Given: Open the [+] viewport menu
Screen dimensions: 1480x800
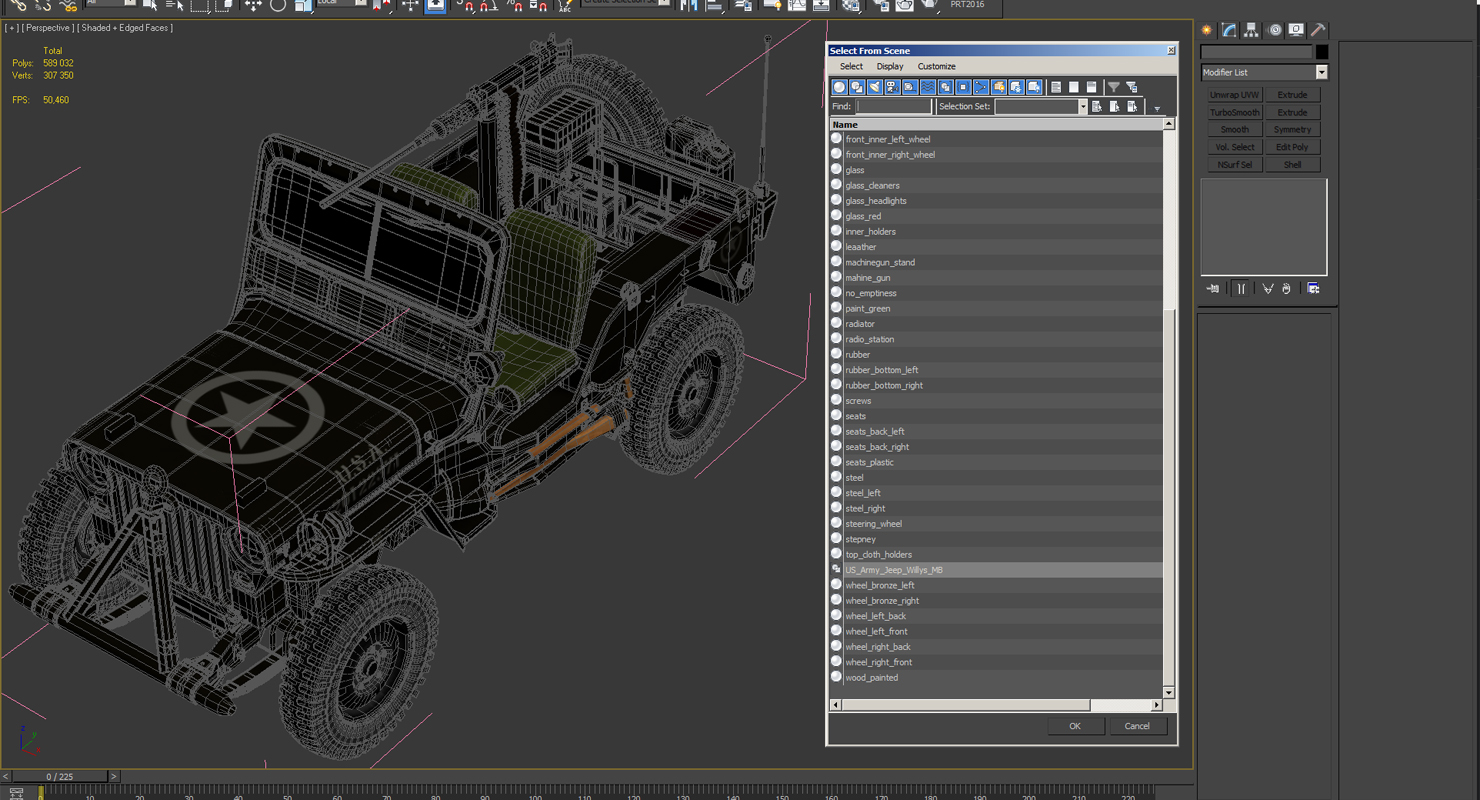Looking at the screenshot, I should [x=12, y=28].
